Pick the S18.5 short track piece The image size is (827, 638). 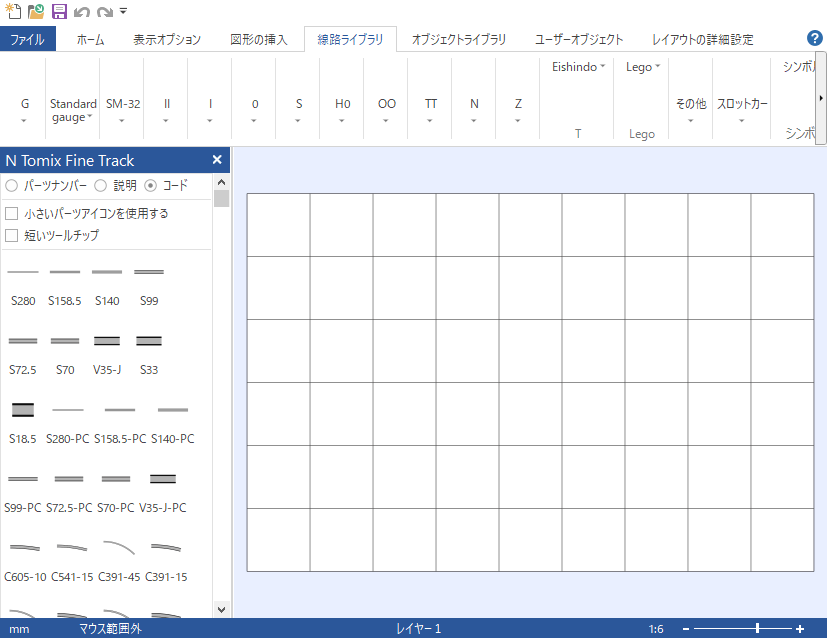[23, 423]
